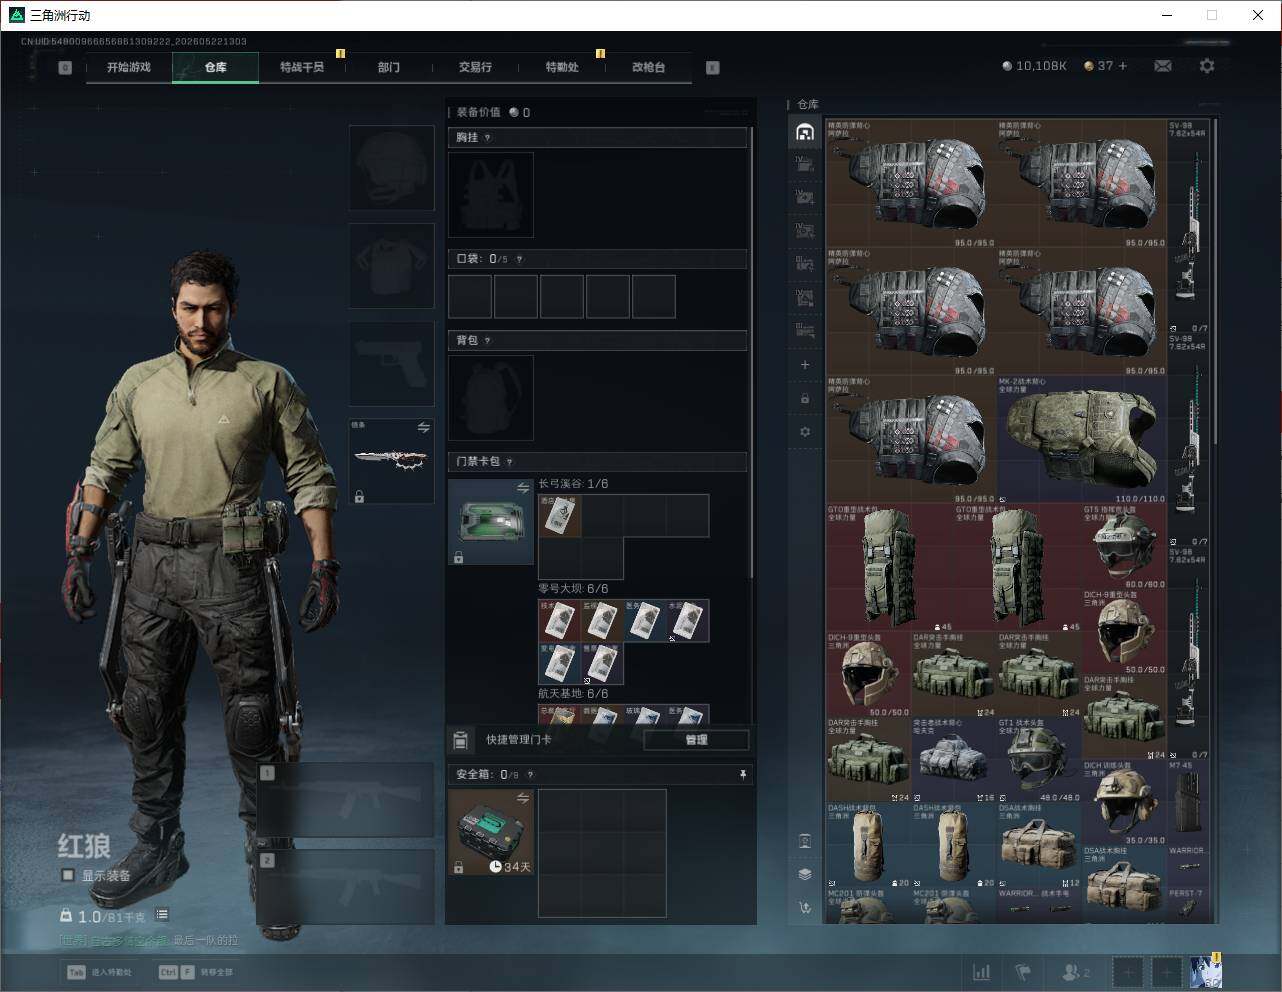Open game settings gear in top bar
1282x992 pixels.
point(1207,66)
